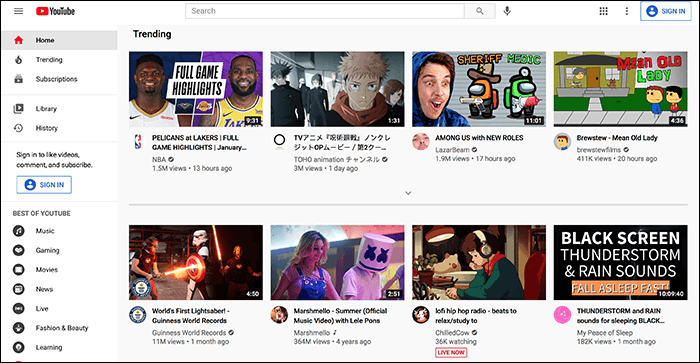Viewport: 700px width, 363px height.
Task: Open the YouTube apps grid icon
Action: [x=603, y=11]
